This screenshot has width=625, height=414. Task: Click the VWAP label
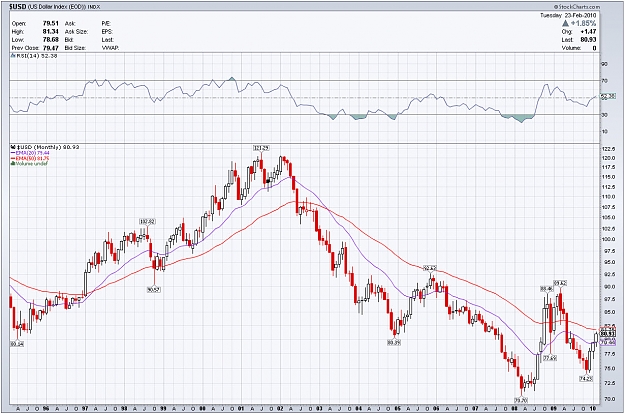pos(110,48)
